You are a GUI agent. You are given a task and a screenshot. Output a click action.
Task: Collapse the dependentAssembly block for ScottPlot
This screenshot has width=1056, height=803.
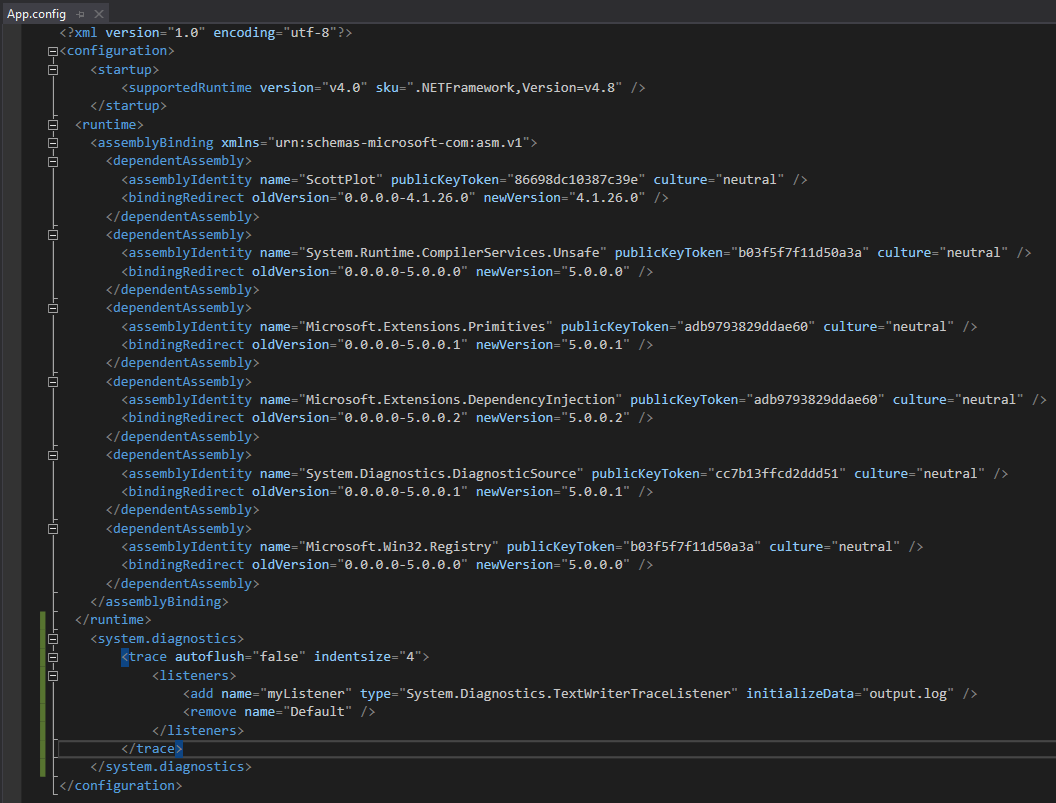click(53, 162)
